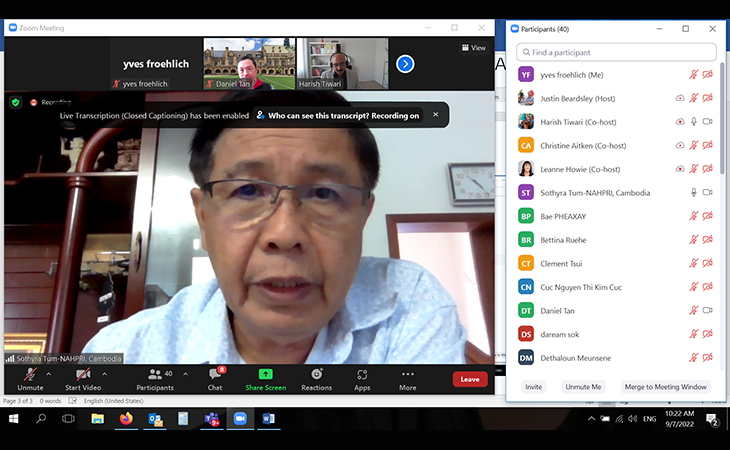Select Dethaloun Meunsene participant row
The height and width of the screenshot is (450, 730).
click(616, 358)
